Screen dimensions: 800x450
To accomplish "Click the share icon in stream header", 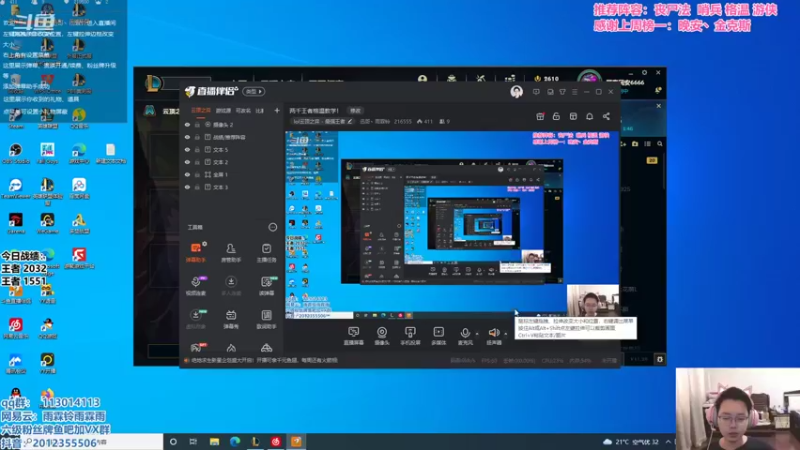I will point(606,116).
